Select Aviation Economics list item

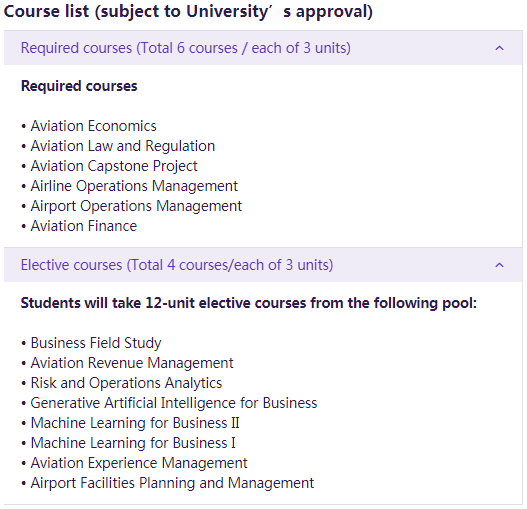click(x=93, y=126)
